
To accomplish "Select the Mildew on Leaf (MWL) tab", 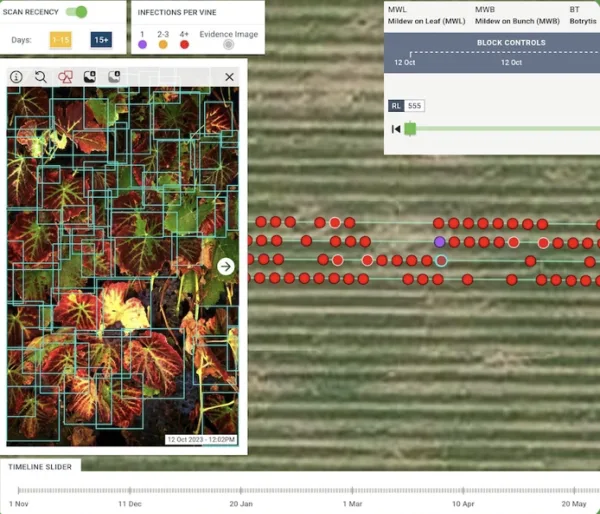I will tap(427, 15).
